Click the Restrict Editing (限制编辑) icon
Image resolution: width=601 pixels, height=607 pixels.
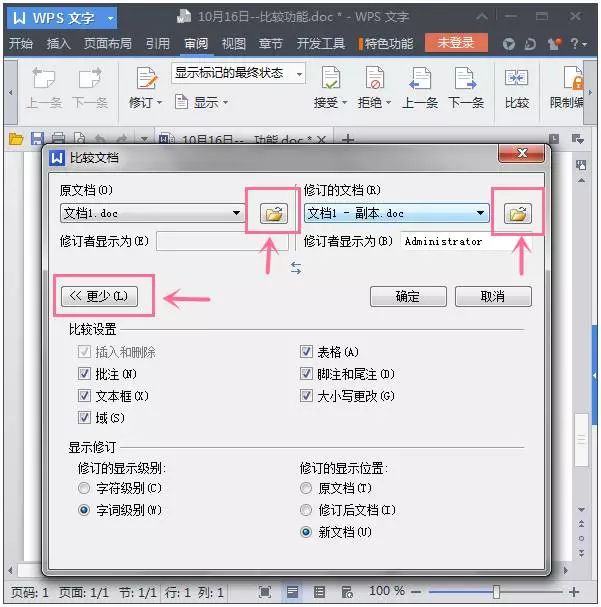[573, 79]
